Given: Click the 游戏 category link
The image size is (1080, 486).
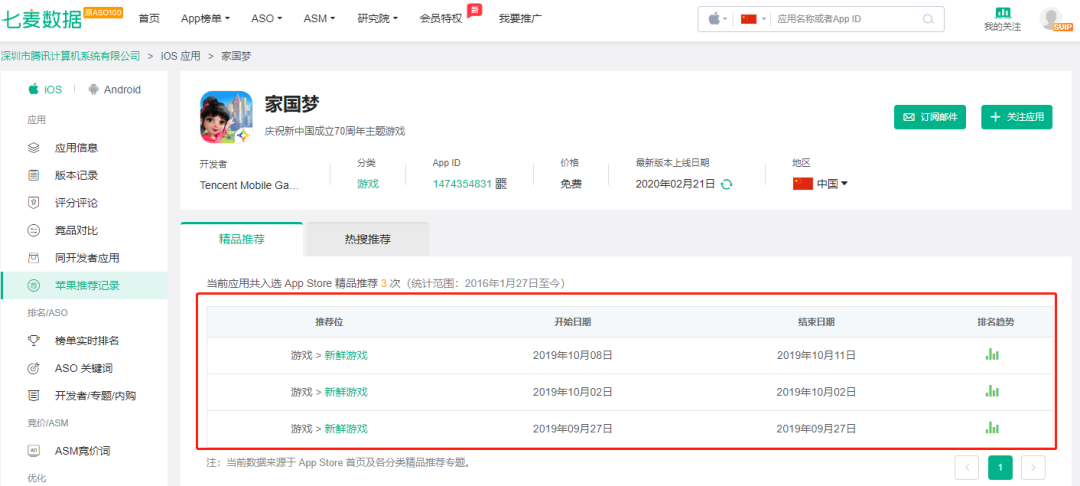Looking at the screenshot, I should coord(368,184).
